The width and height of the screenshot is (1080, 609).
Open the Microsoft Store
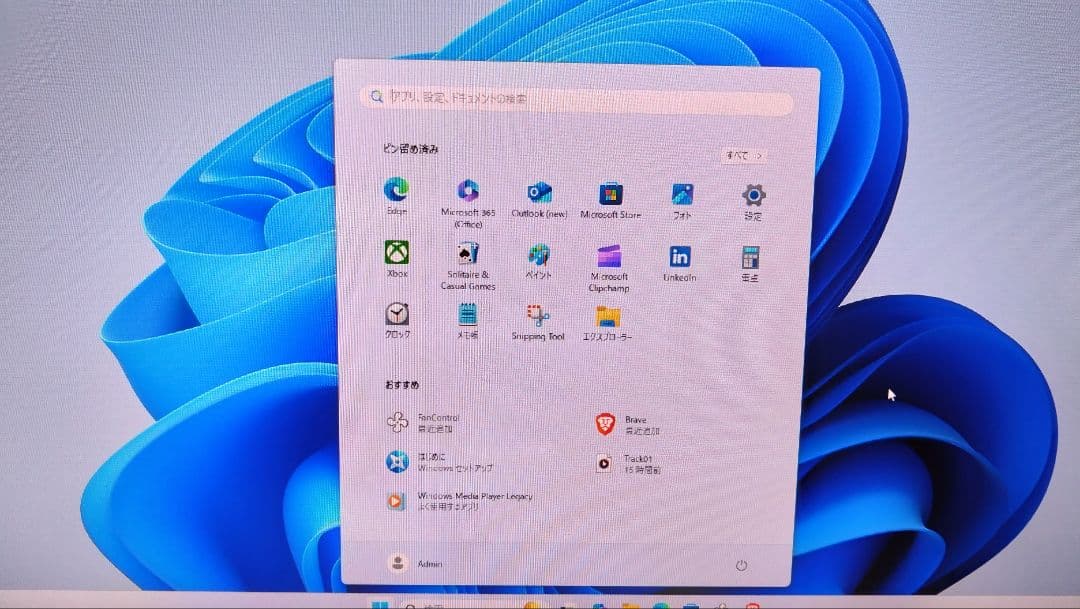(x=610, y=195)
